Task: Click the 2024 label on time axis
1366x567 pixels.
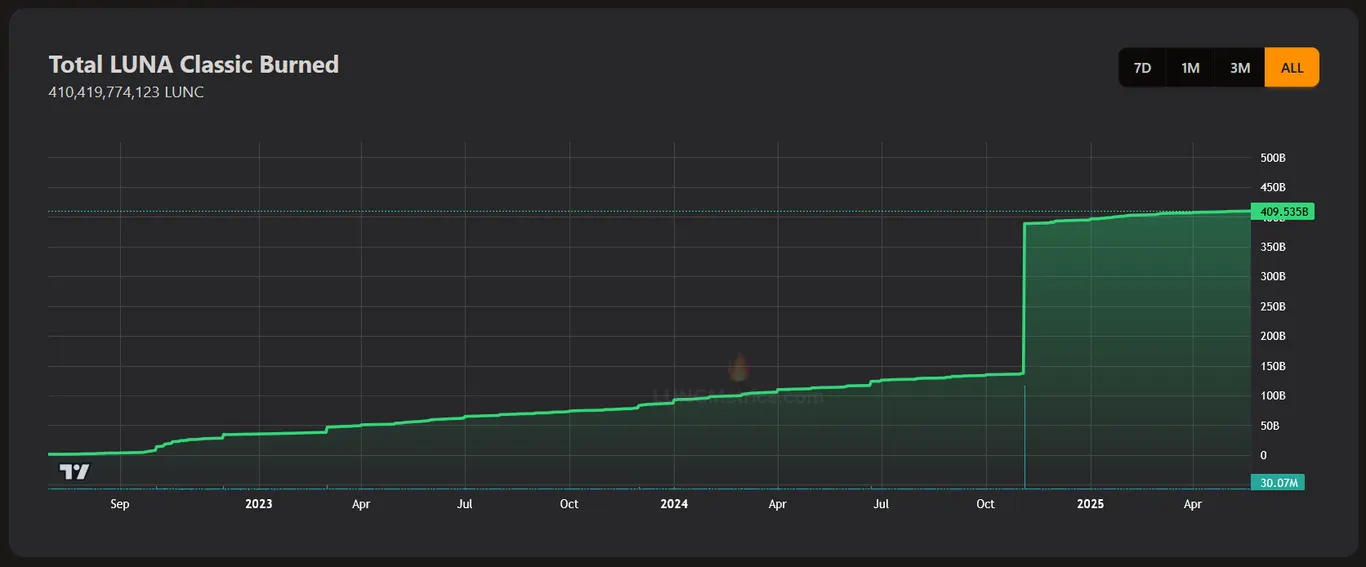Action: (x=674, y=504)
